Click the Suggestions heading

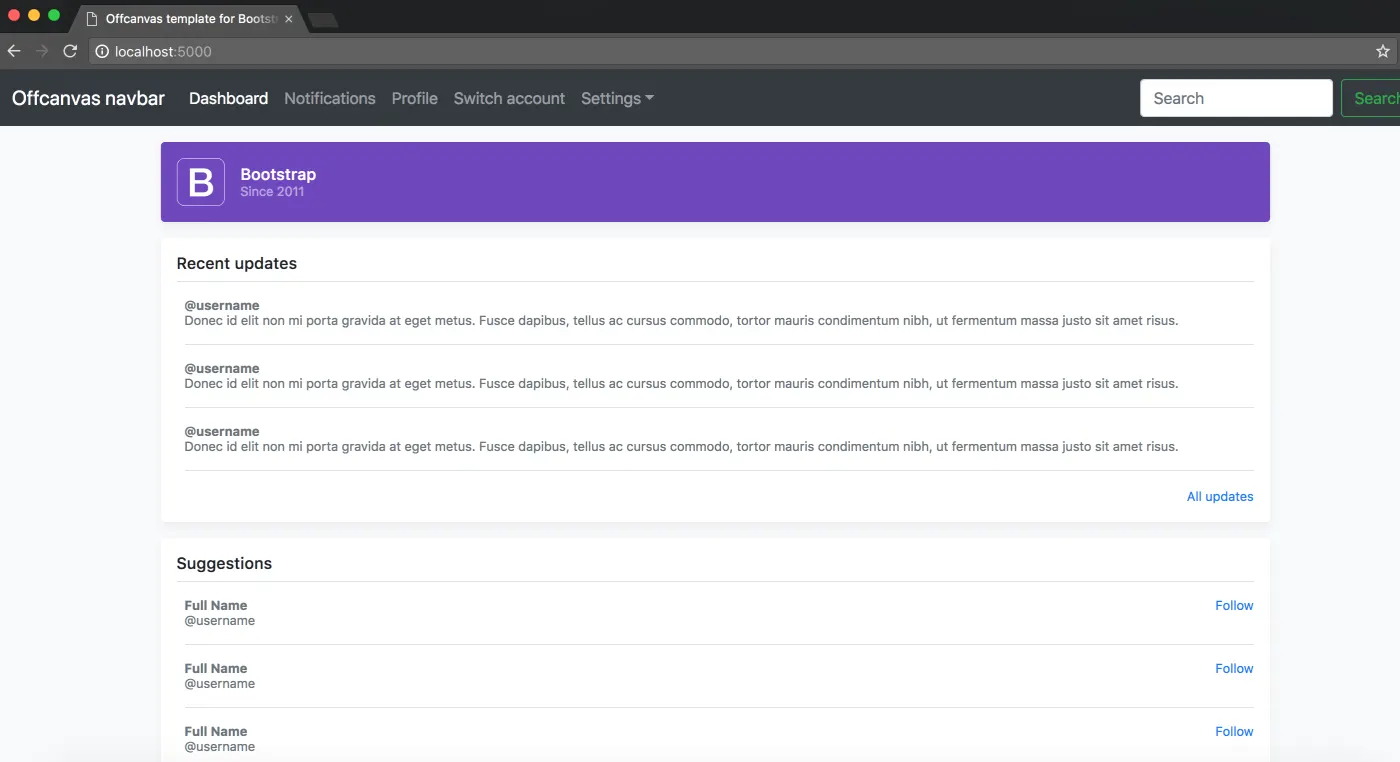click(x=224, y=564)
